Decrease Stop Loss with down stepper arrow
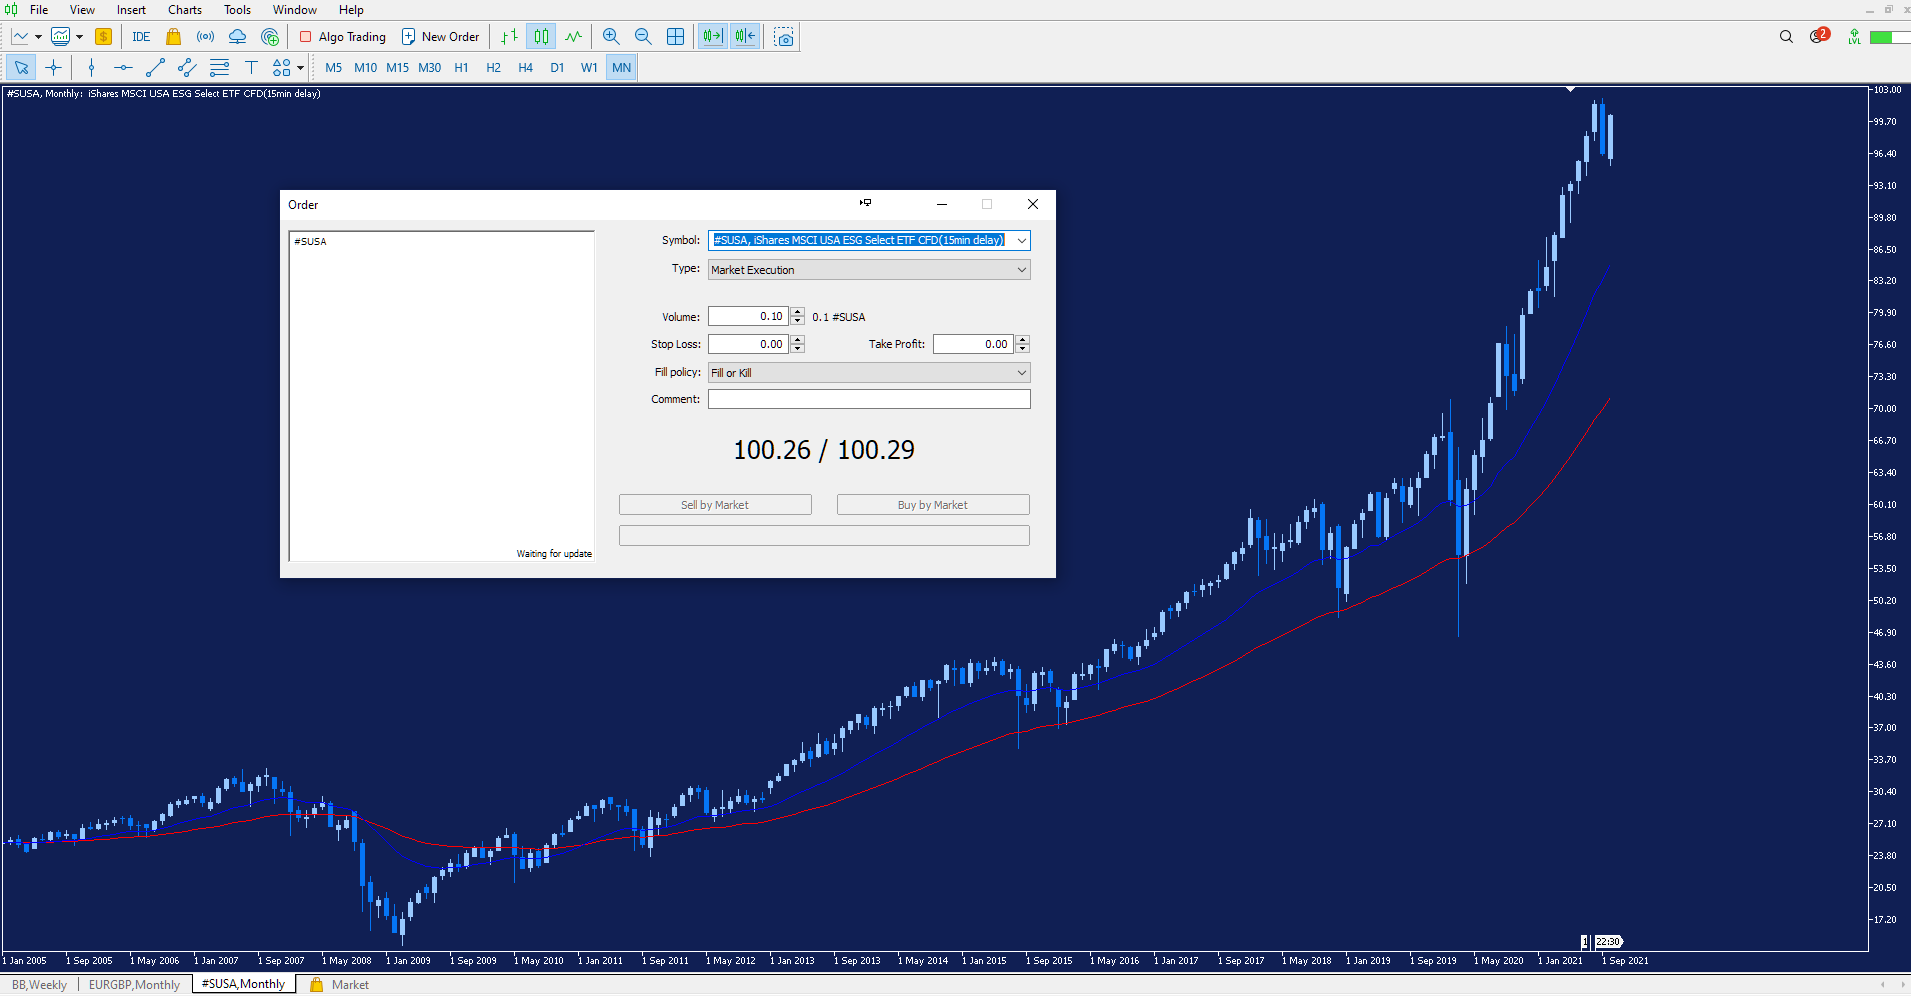The height and width of the screenshot is (996, 1911). click(x=797, y=349)
